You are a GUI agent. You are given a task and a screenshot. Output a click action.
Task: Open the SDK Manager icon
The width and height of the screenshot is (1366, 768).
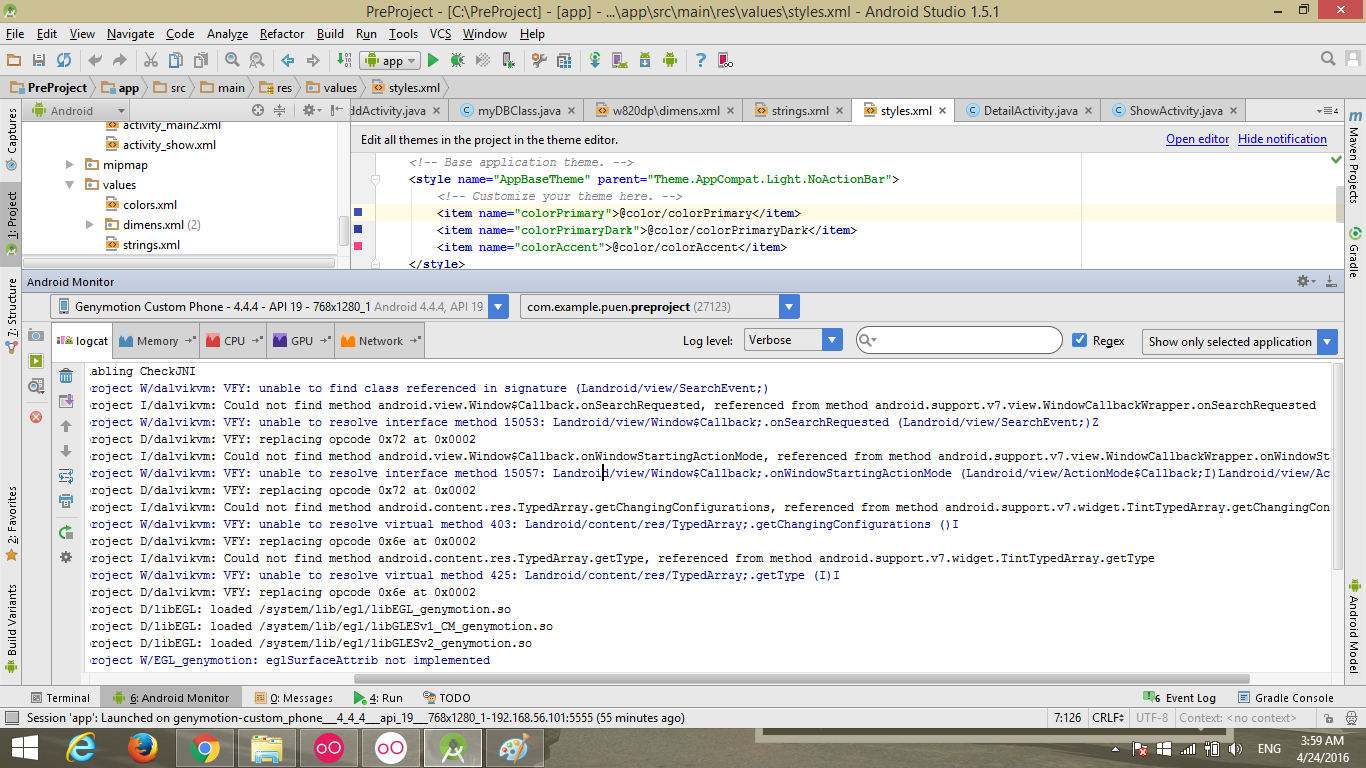[645, 60]
